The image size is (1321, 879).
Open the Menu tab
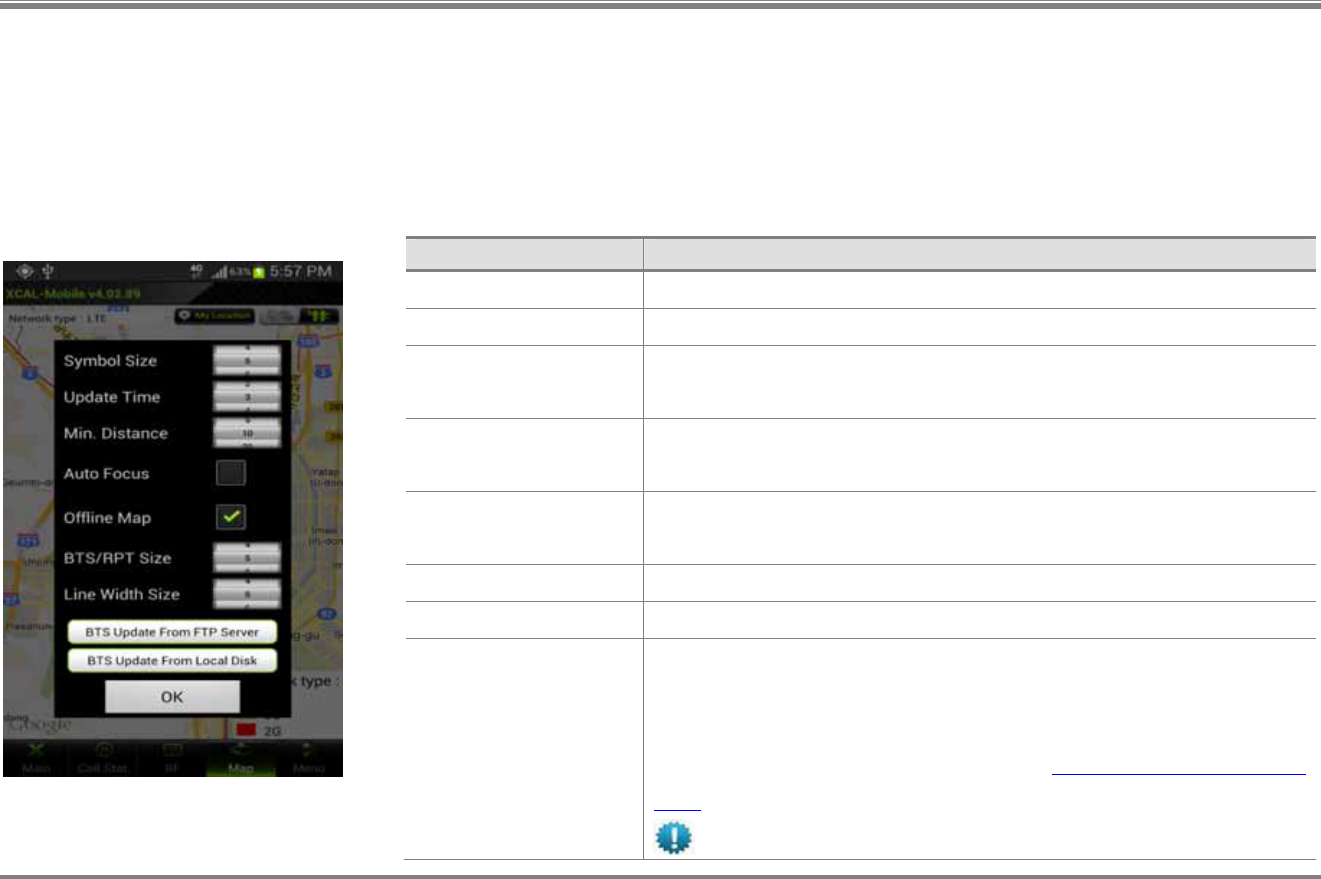coord(308,759)
